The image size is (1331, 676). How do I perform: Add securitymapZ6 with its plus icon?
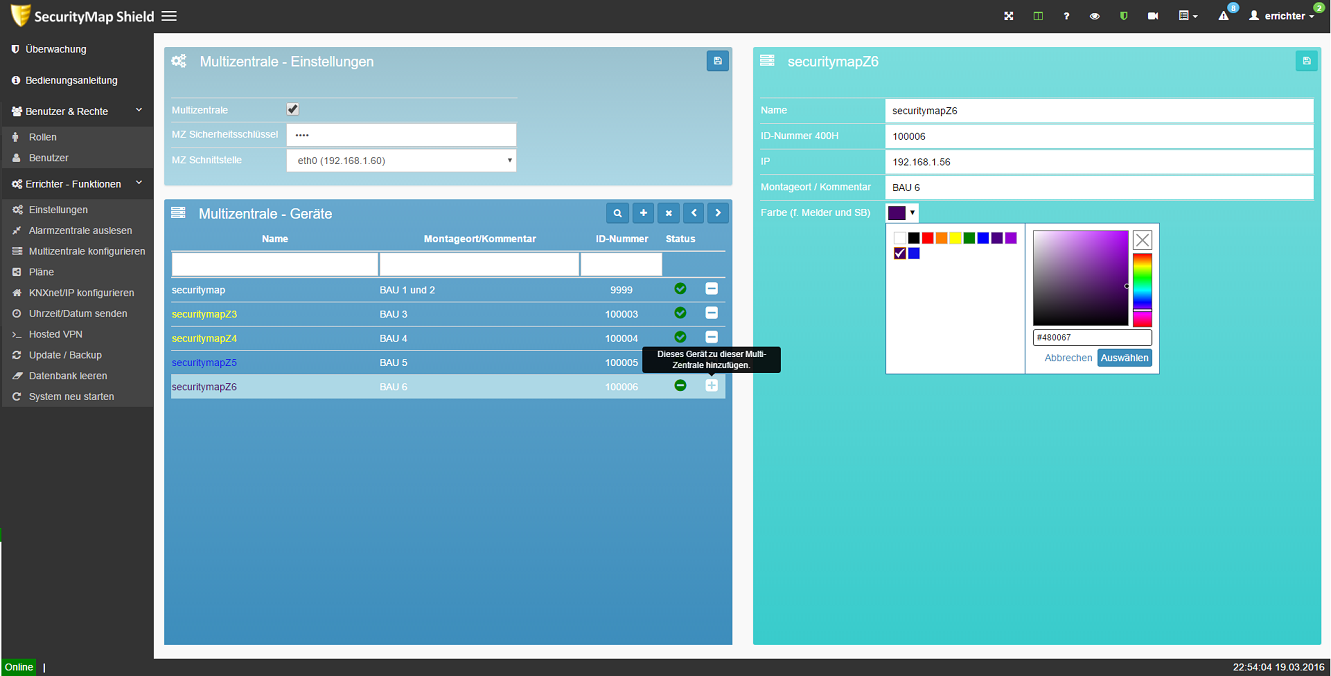(x=711, y=386)
